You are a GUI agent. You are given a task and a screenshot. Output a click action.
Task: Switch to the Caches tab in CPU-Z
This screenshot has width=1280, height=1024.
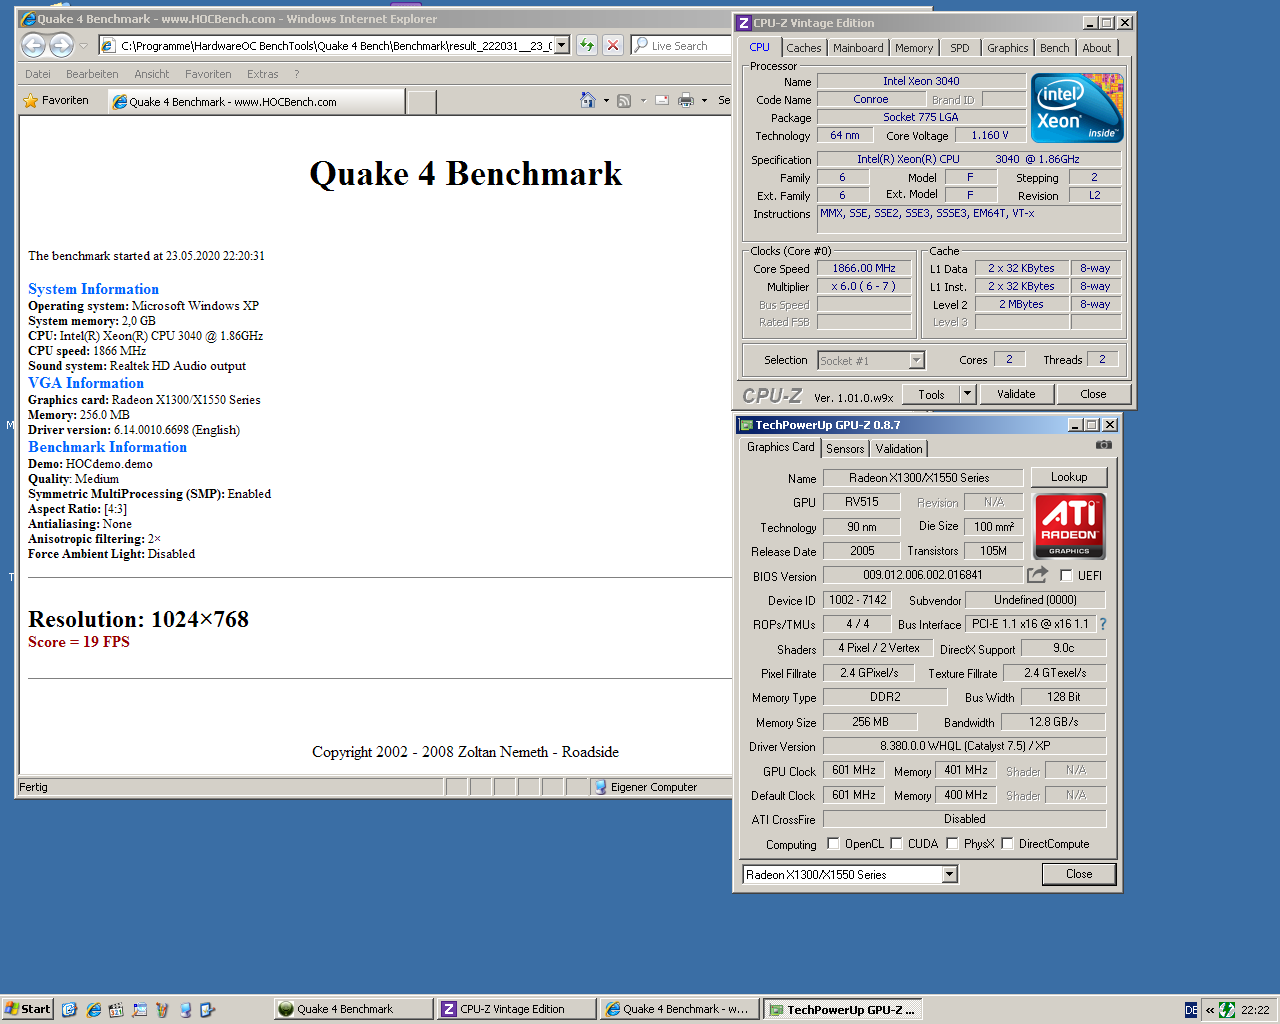coord(803,48)
